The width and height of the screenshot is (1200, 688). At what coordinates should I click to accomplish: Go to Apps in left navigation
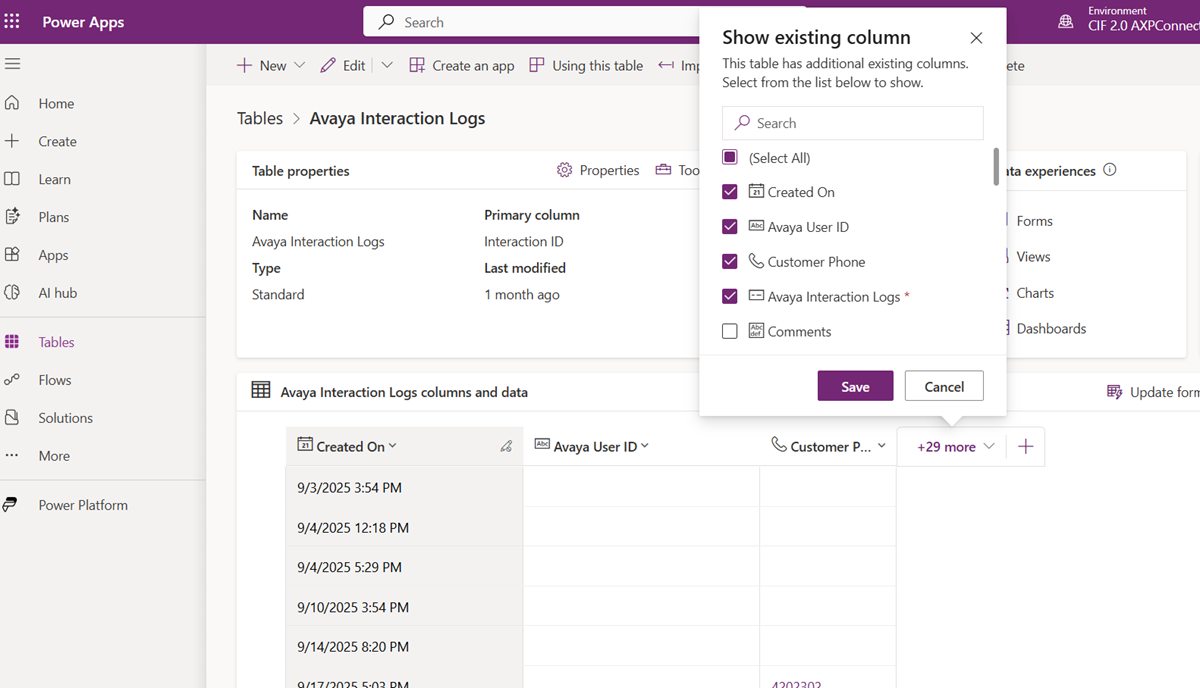53,255
